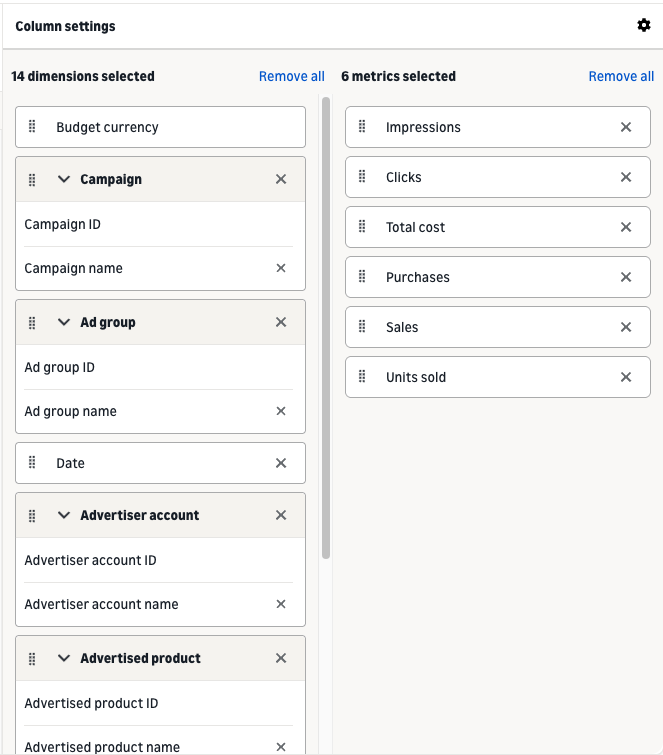The height and width of the screenshot is (755, 663).
Task: Grab the Sales drag handle
Action: [x=362, y=326]
